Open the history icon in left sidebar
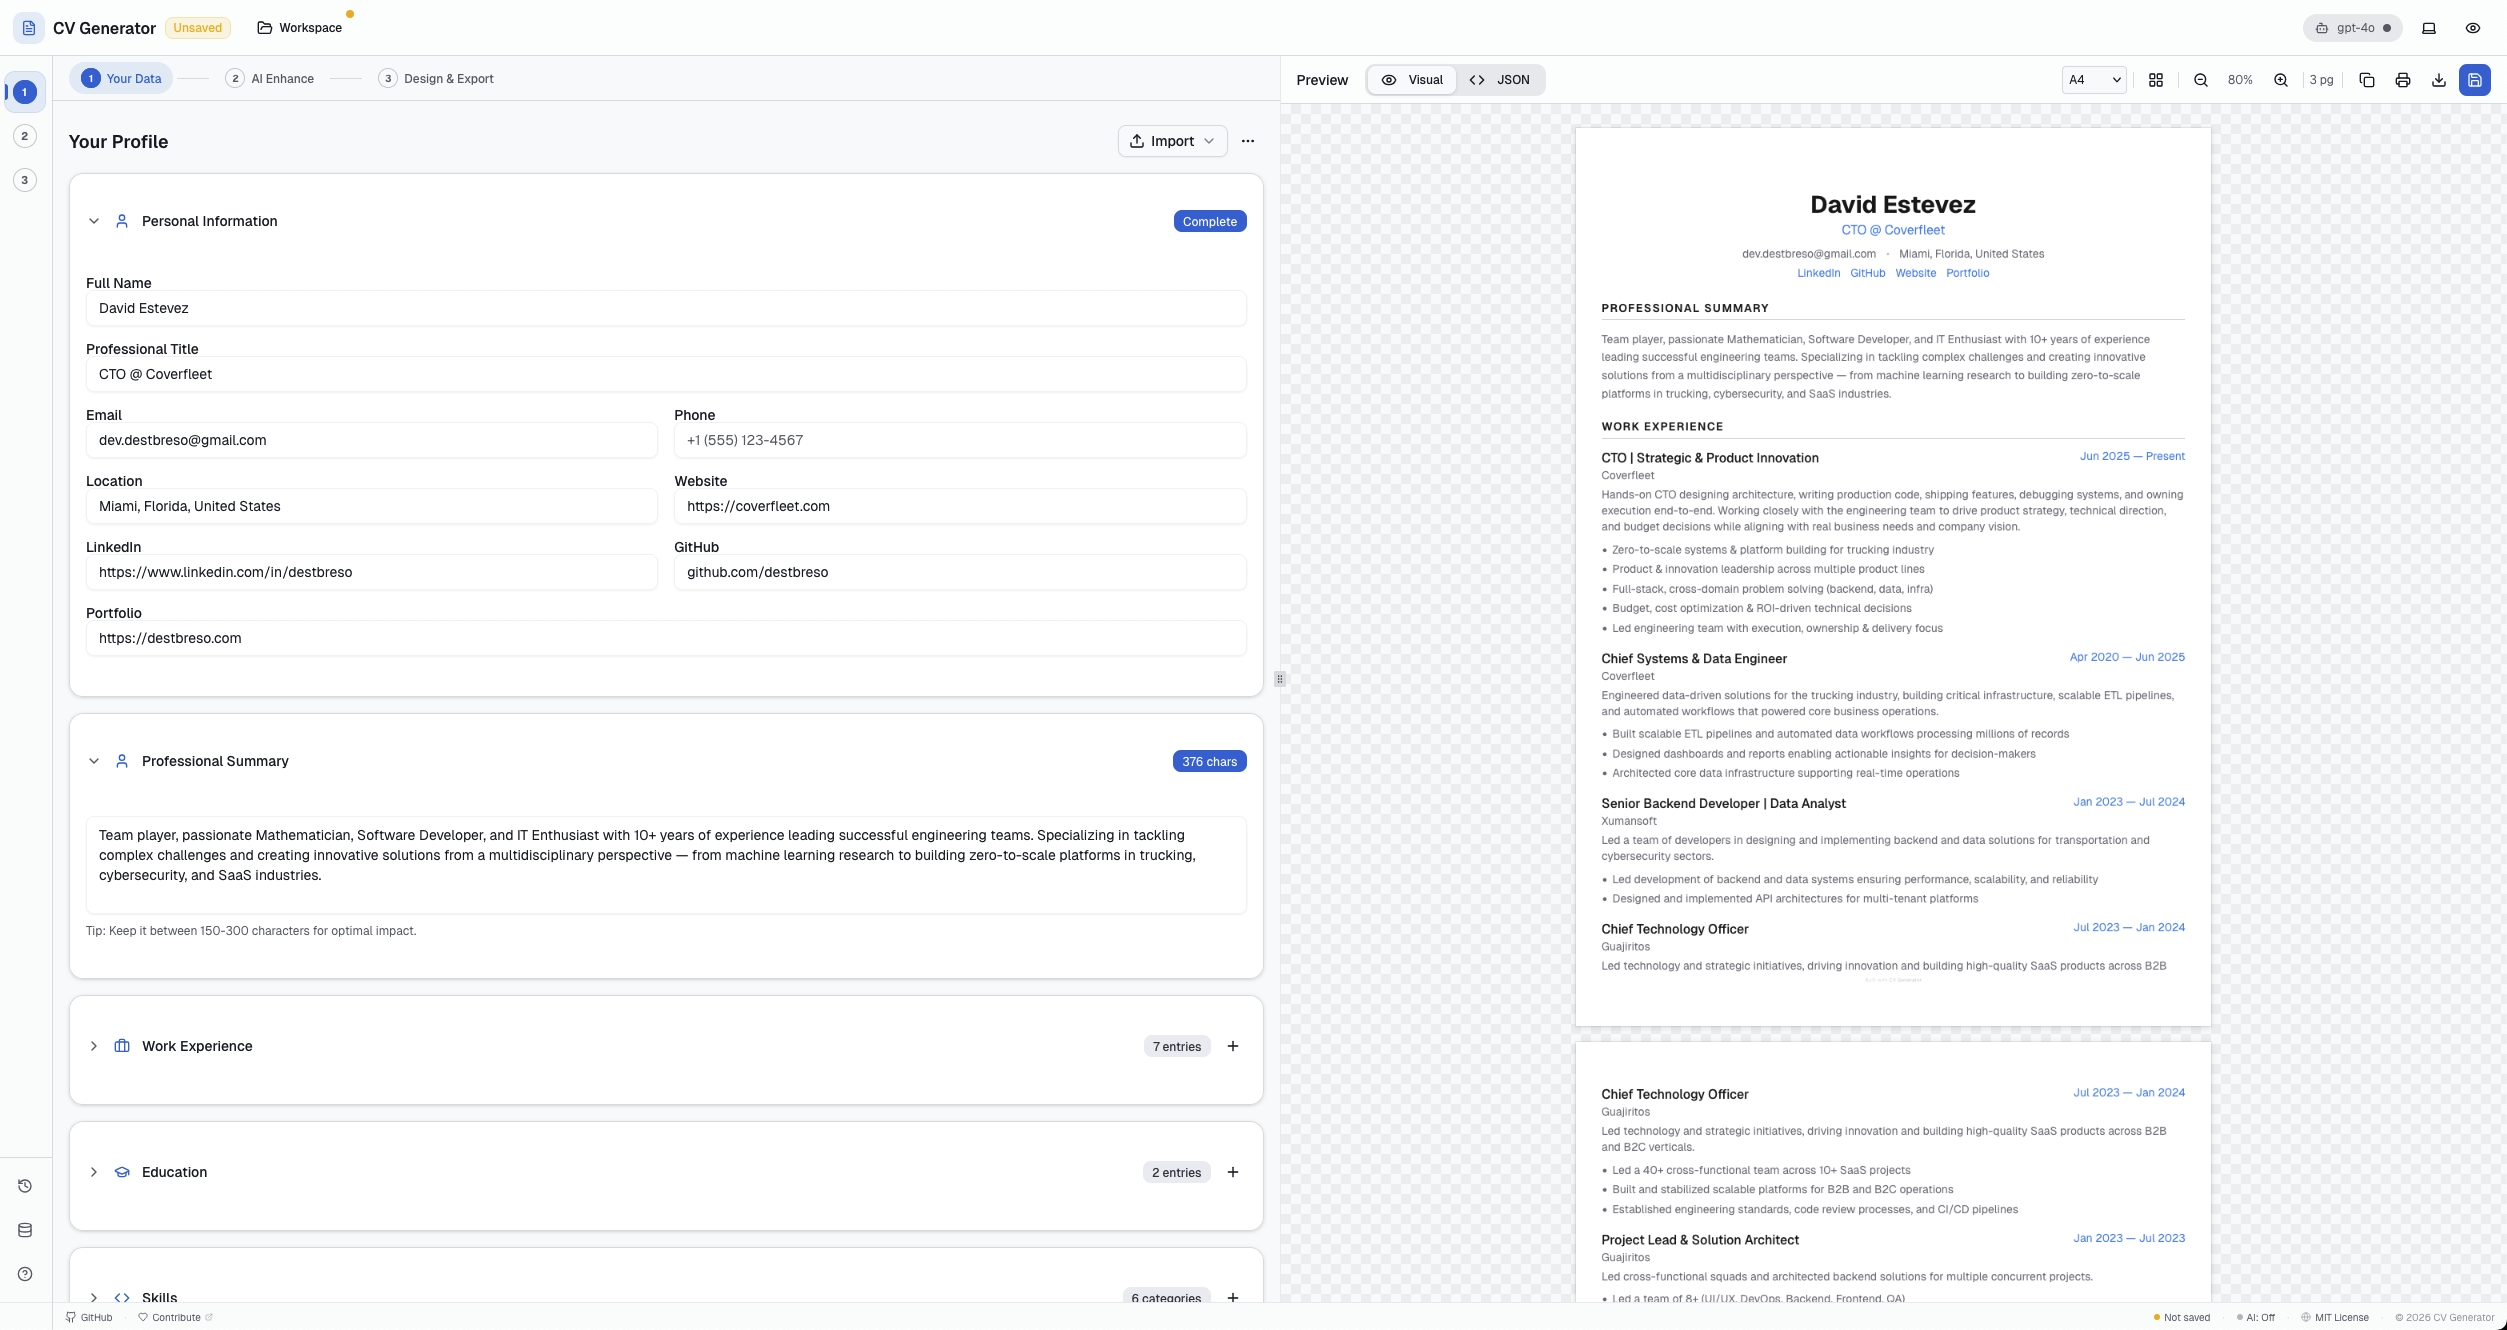The height and width of the screenshot is (1330, 2507). (24, 1185)
